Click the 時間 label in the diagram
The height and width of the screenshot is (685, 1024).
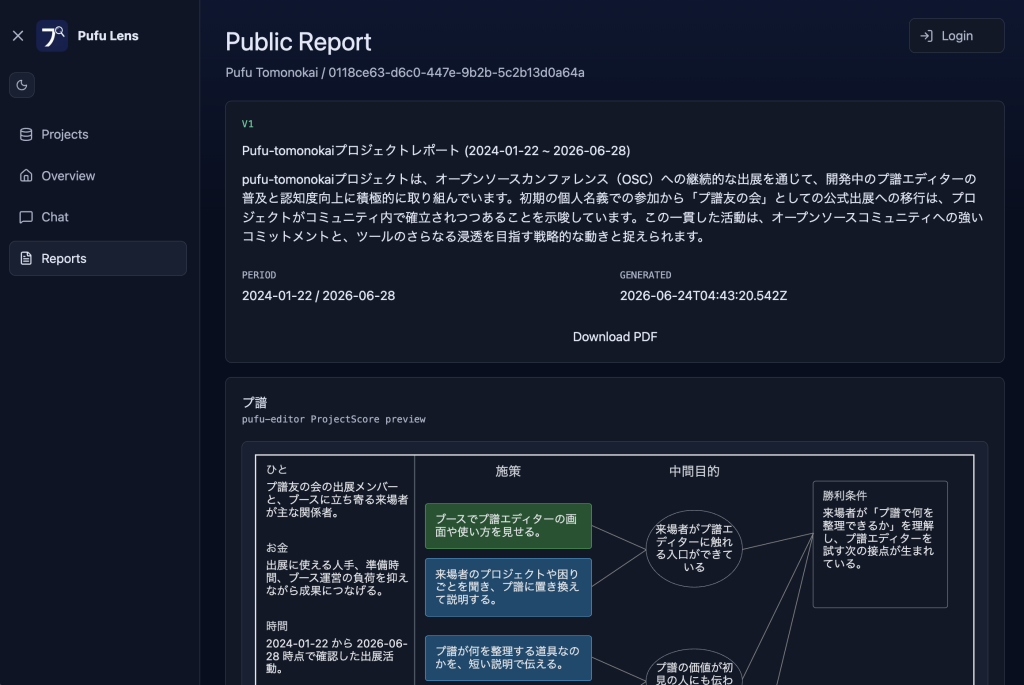click(x=277, y=626)
